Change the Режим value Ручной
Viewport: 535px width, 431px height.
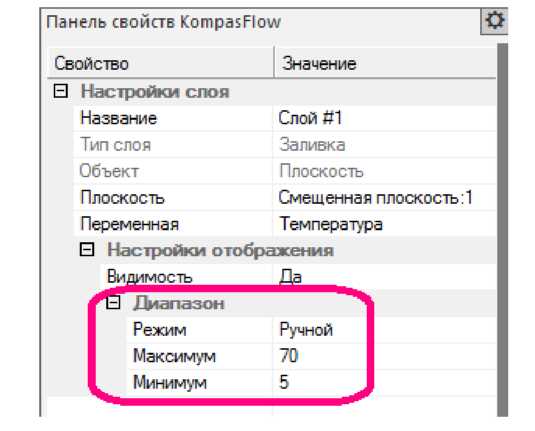tap(384, 330)
